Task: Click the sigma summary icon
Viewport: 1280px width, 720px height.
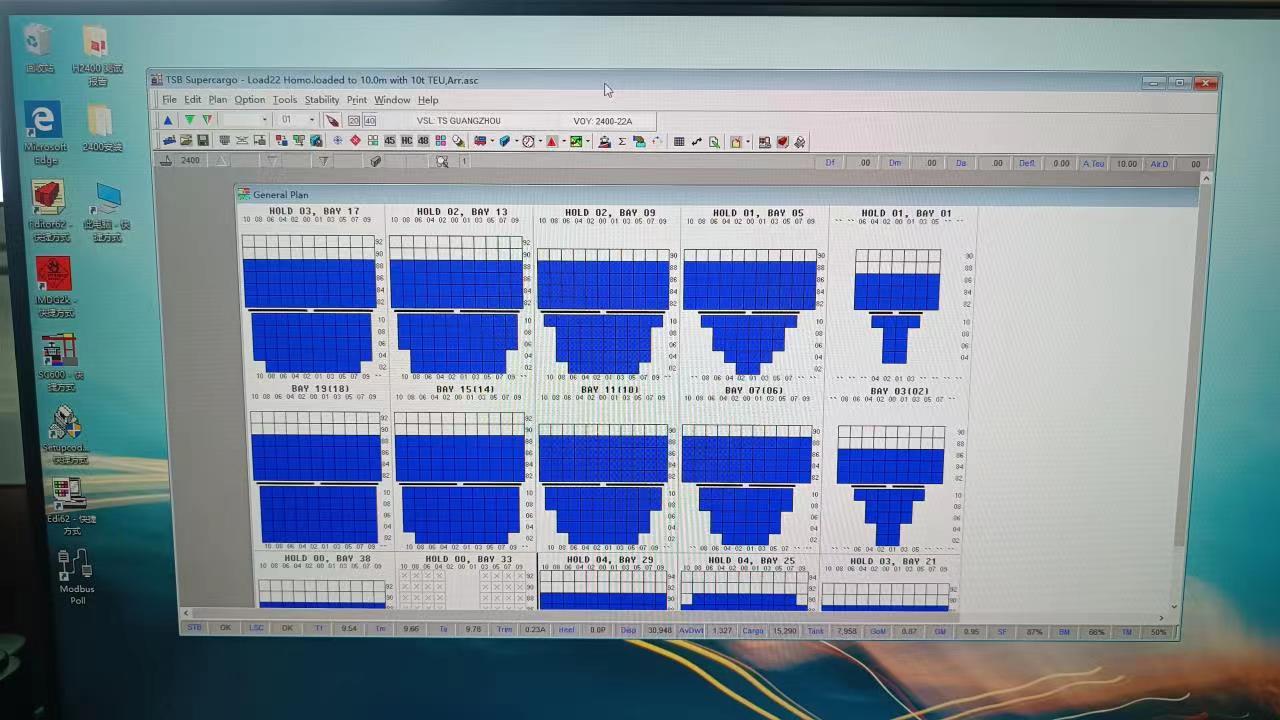Action: coord(621,142)
